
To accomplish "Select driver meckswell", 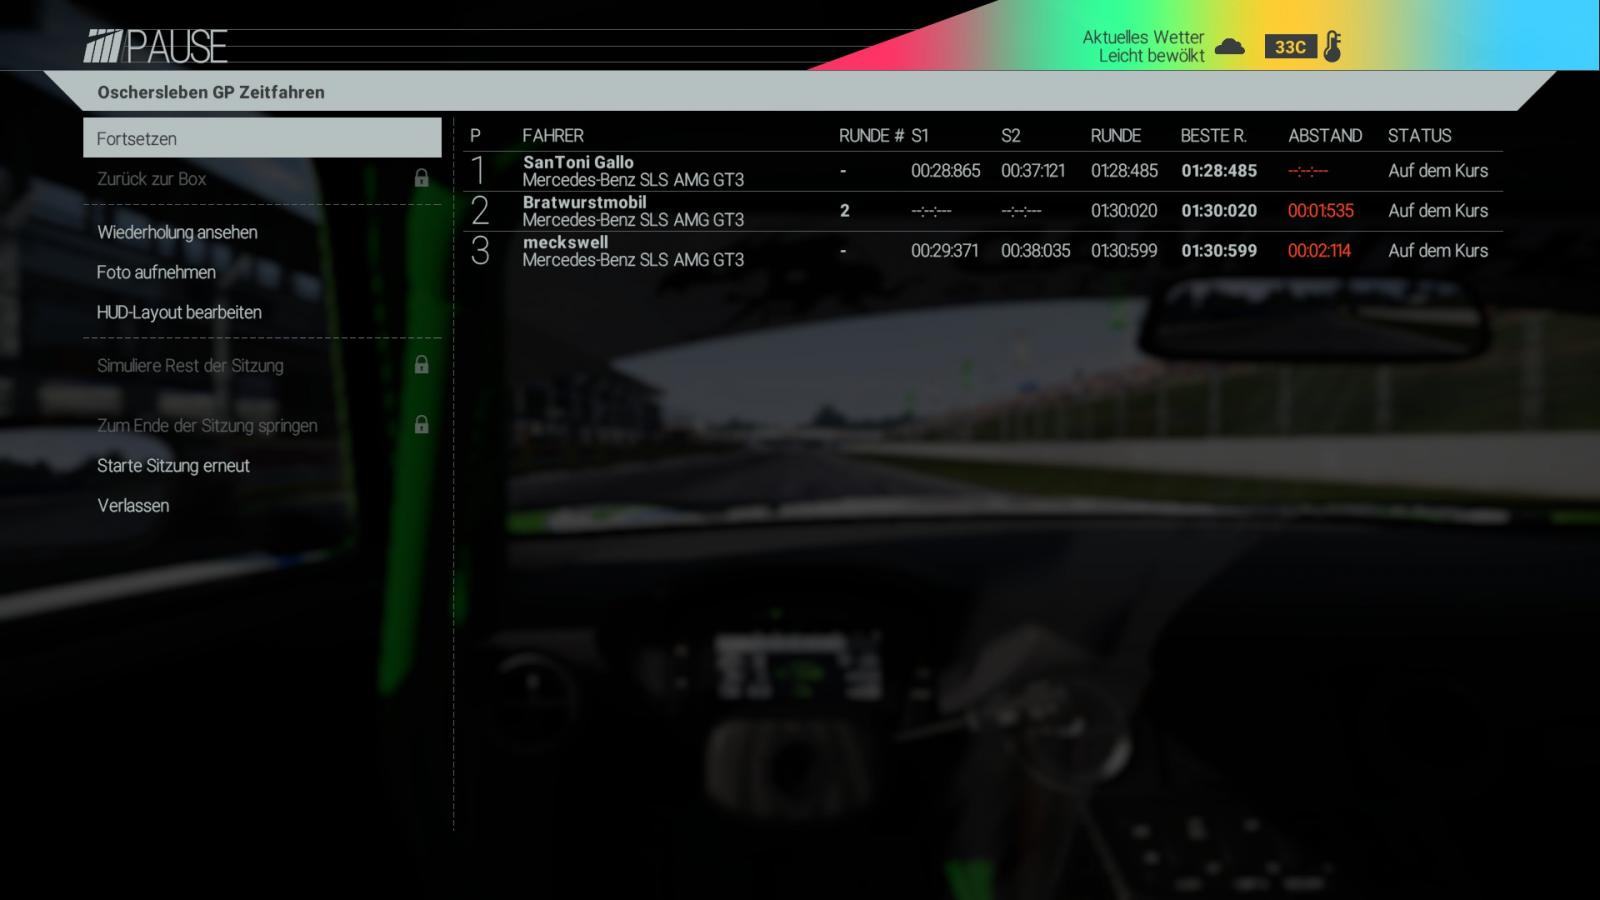I will pos(565,242).
